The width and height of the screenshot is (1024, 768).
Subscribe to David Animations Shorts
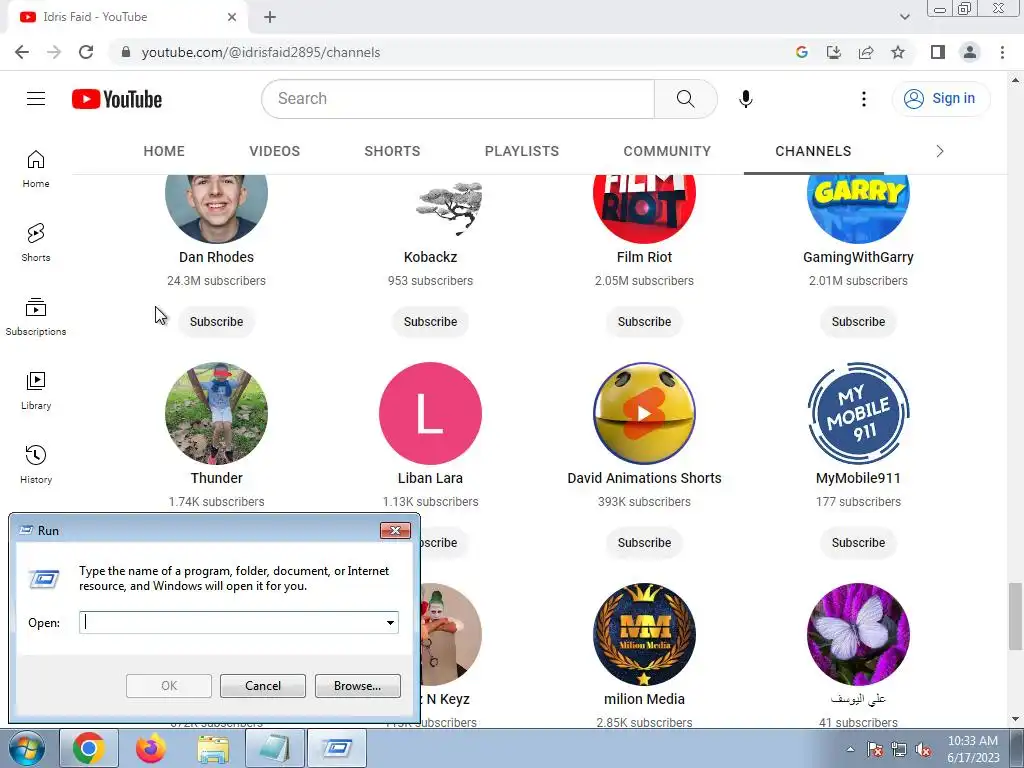click(x=645, y=543)
